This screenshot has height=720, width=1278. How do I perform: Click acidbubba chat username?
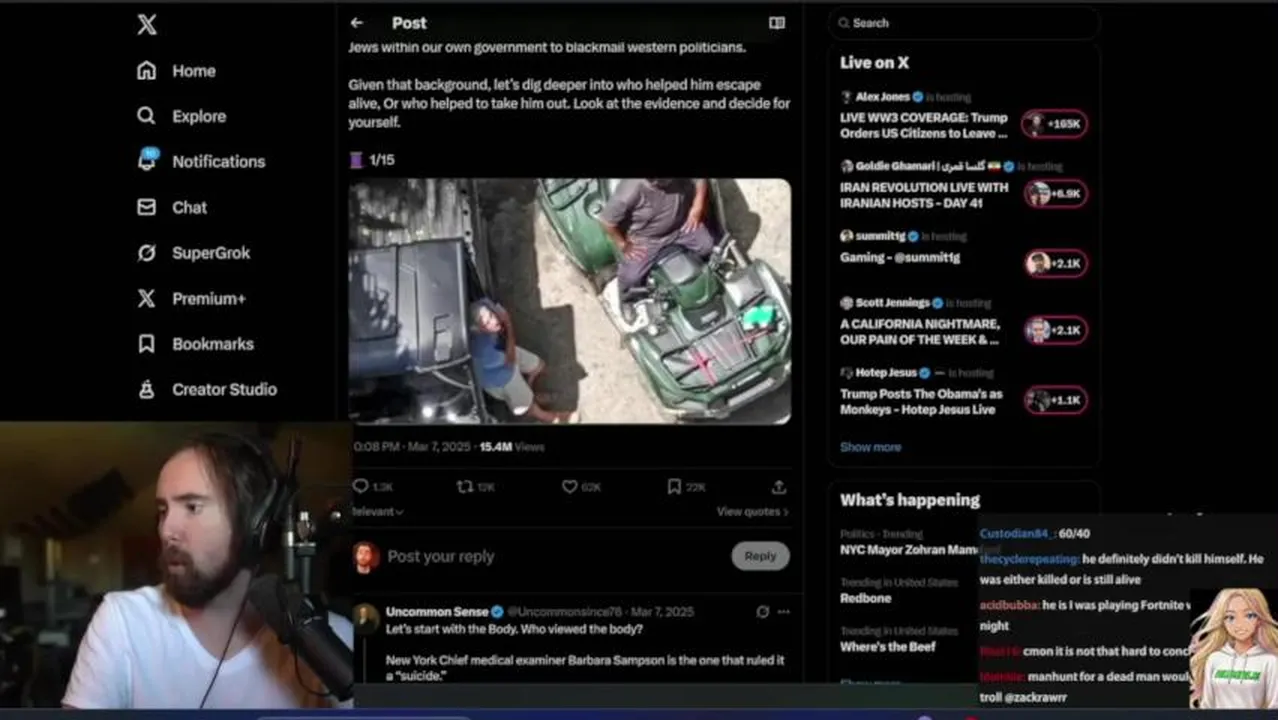coord(1008,605)
